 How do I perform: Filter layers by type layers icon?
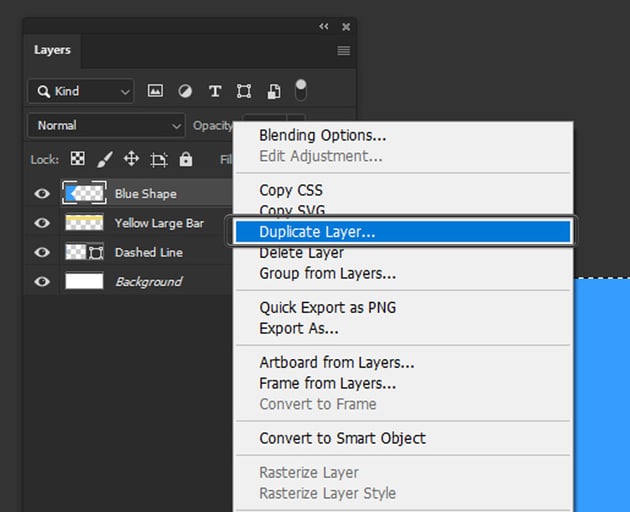(215, 91)
